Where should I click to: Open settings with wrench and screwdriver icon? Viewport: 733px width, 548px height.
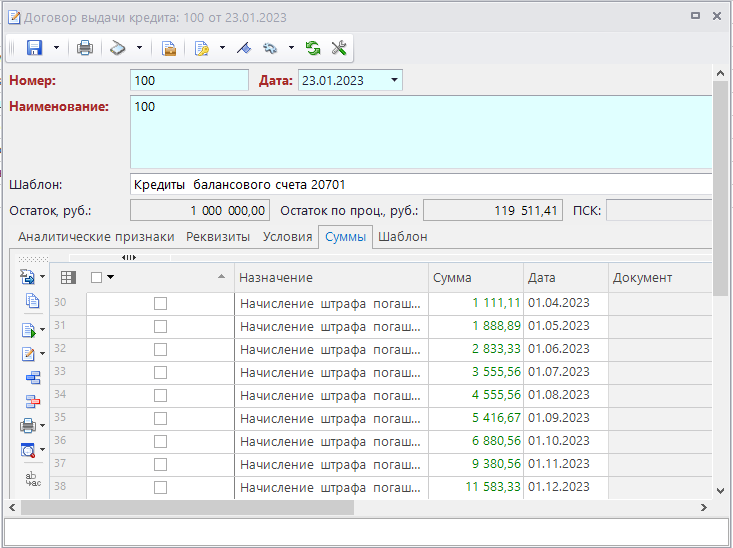pos(338,47)
